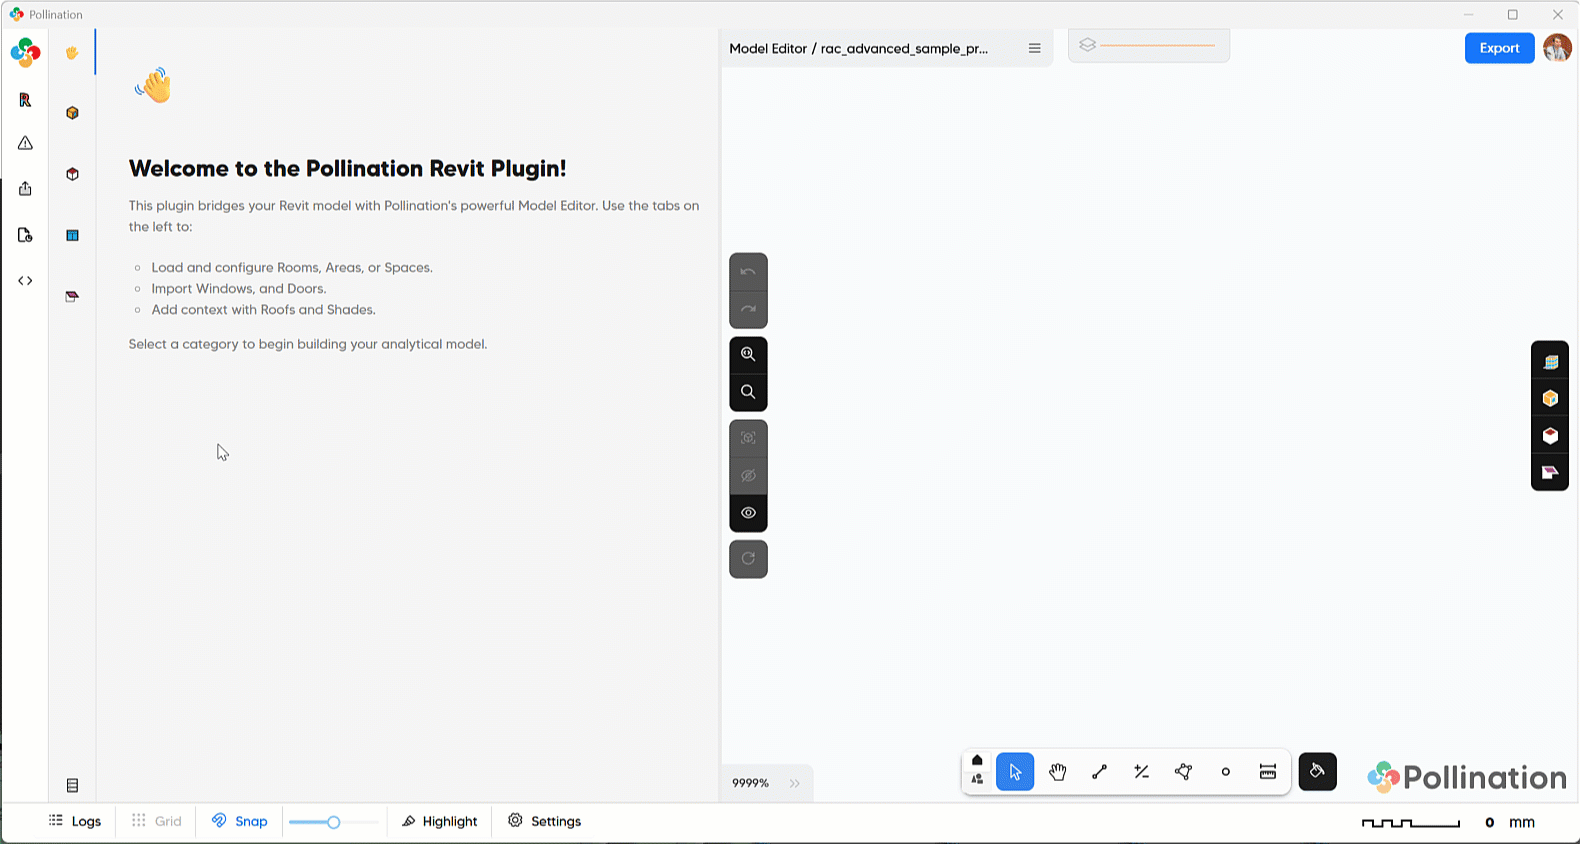Image resolution: width=1580 pixels, height=844 pixels.
Task: Click the show-all eye icon
Action: 748,513
